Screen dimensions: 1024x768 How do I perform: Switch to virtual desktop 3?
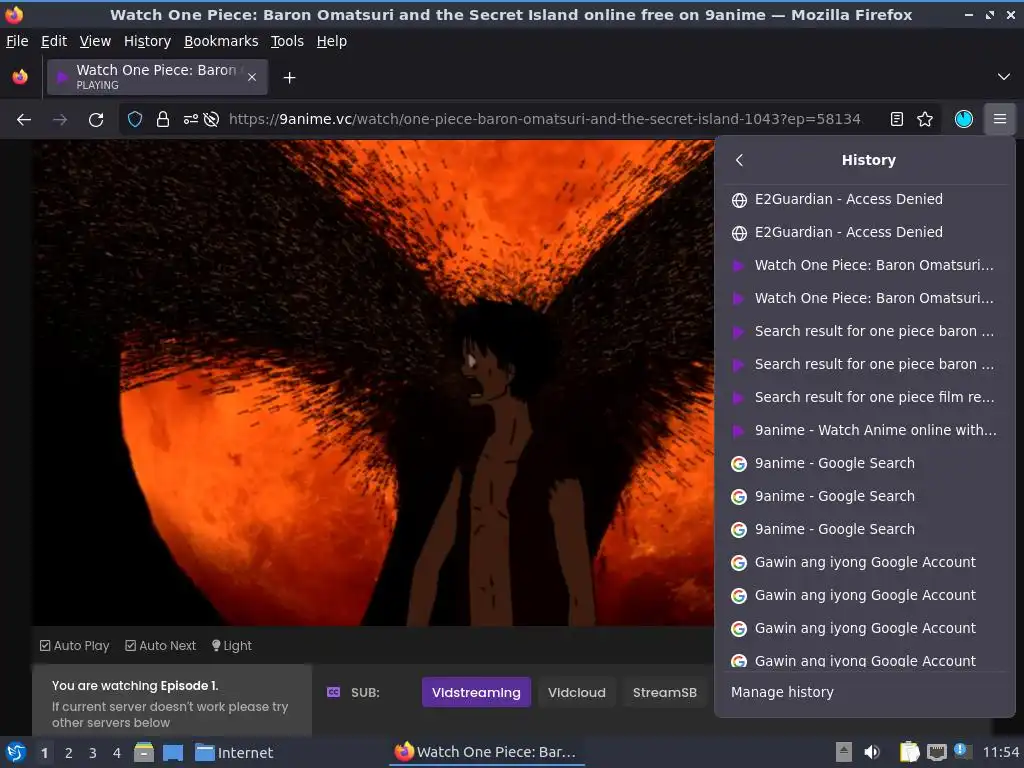[x=93, y=753]
